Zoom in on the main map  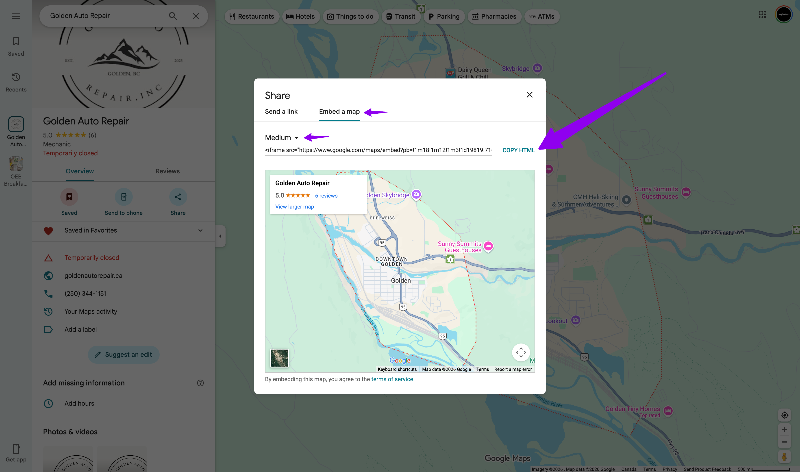(785, 430)
